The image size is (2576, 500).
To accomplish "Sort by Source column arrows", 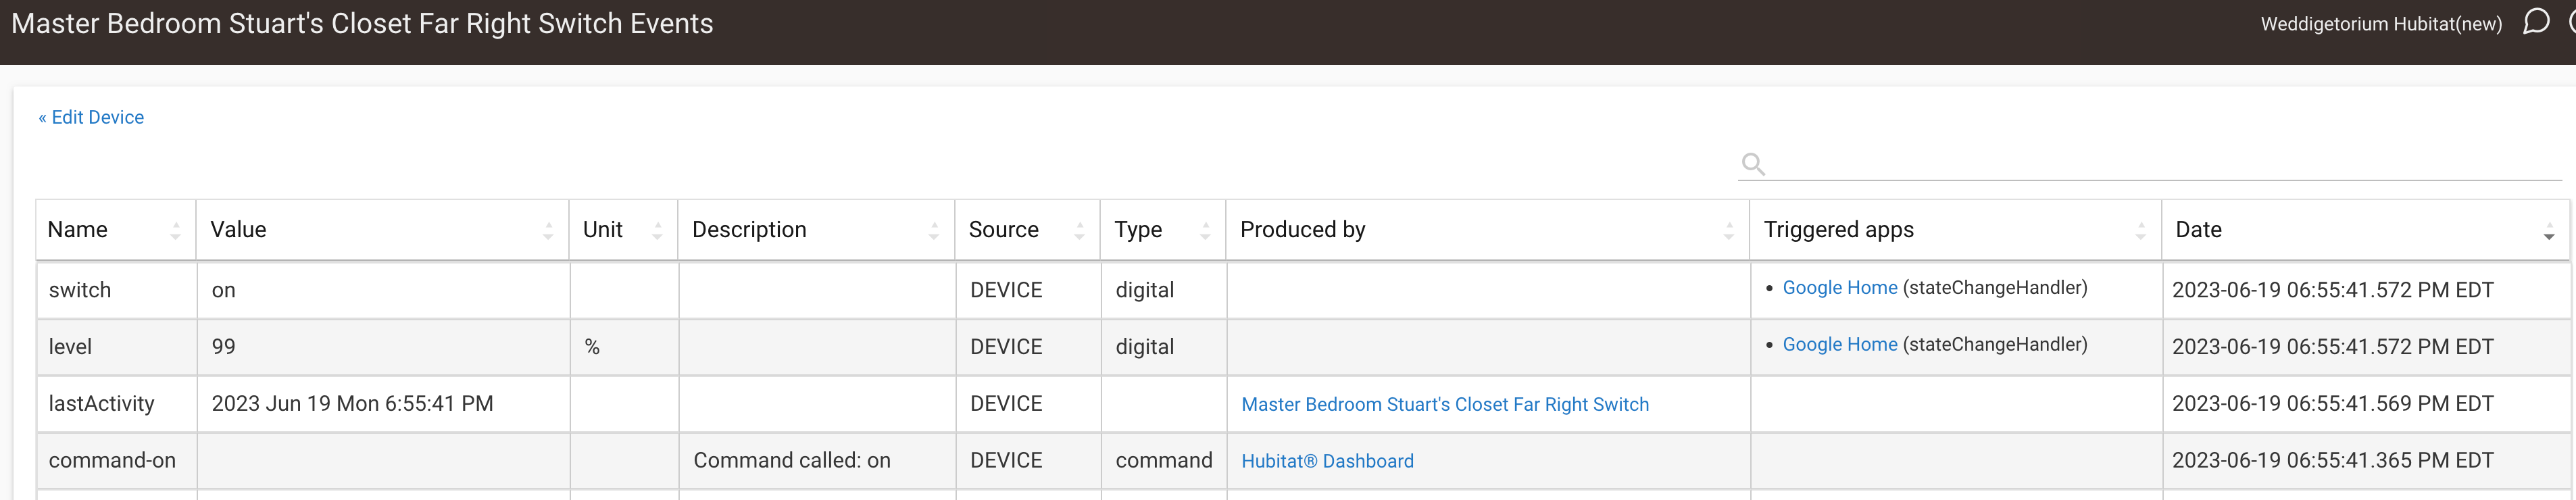I will point(1079,231).
